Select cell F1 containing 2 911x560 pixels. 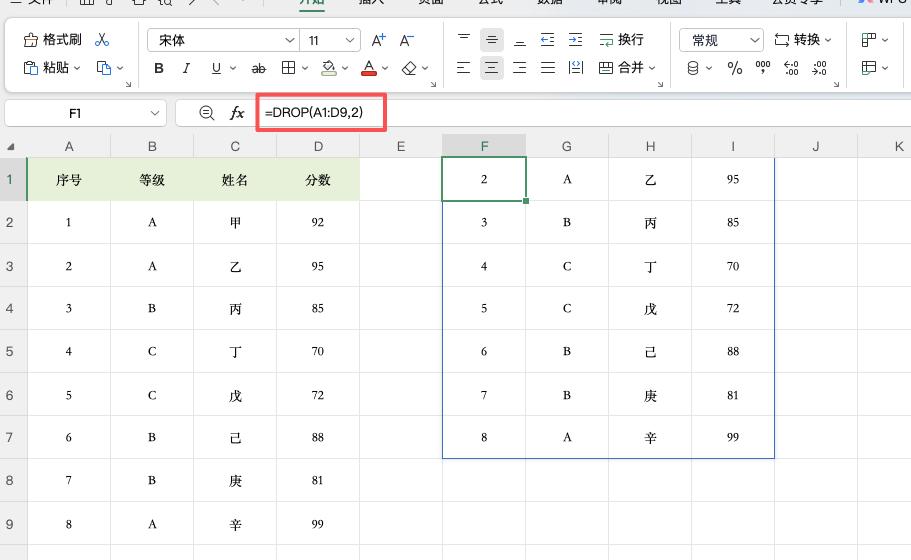tap(484, 179)
